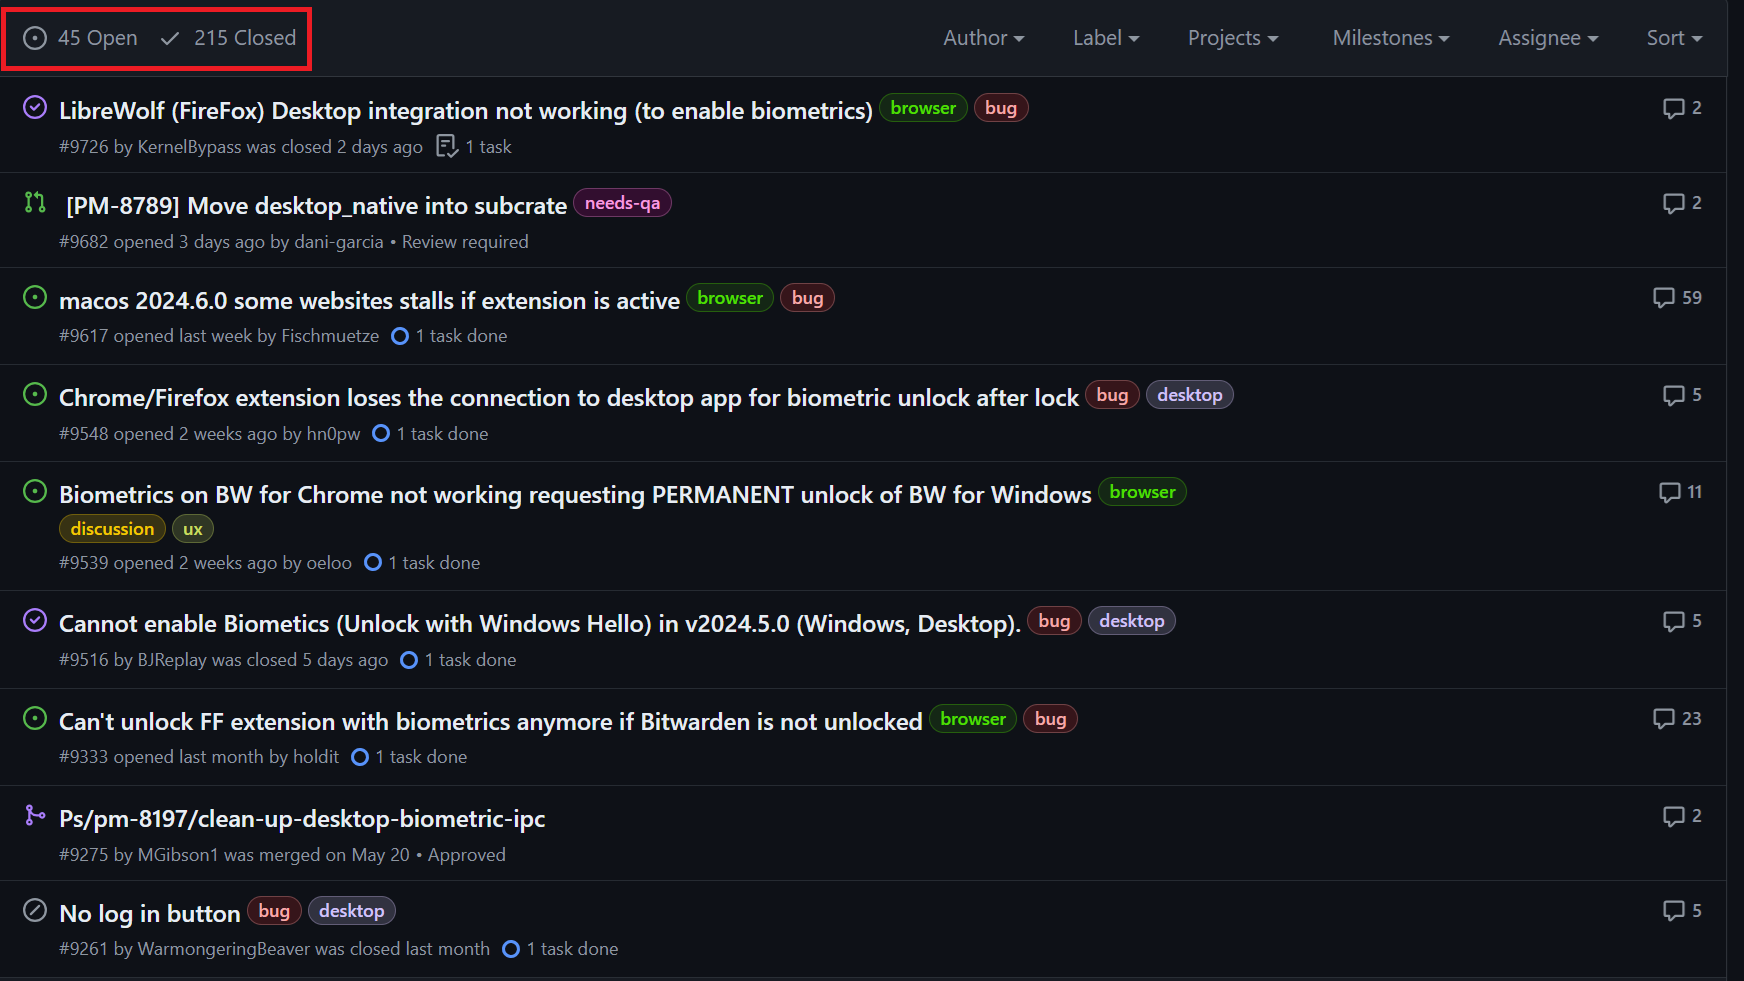Show the 215 Closed issues
This screenshot has height=981, width=1744.
pos(228,38)
